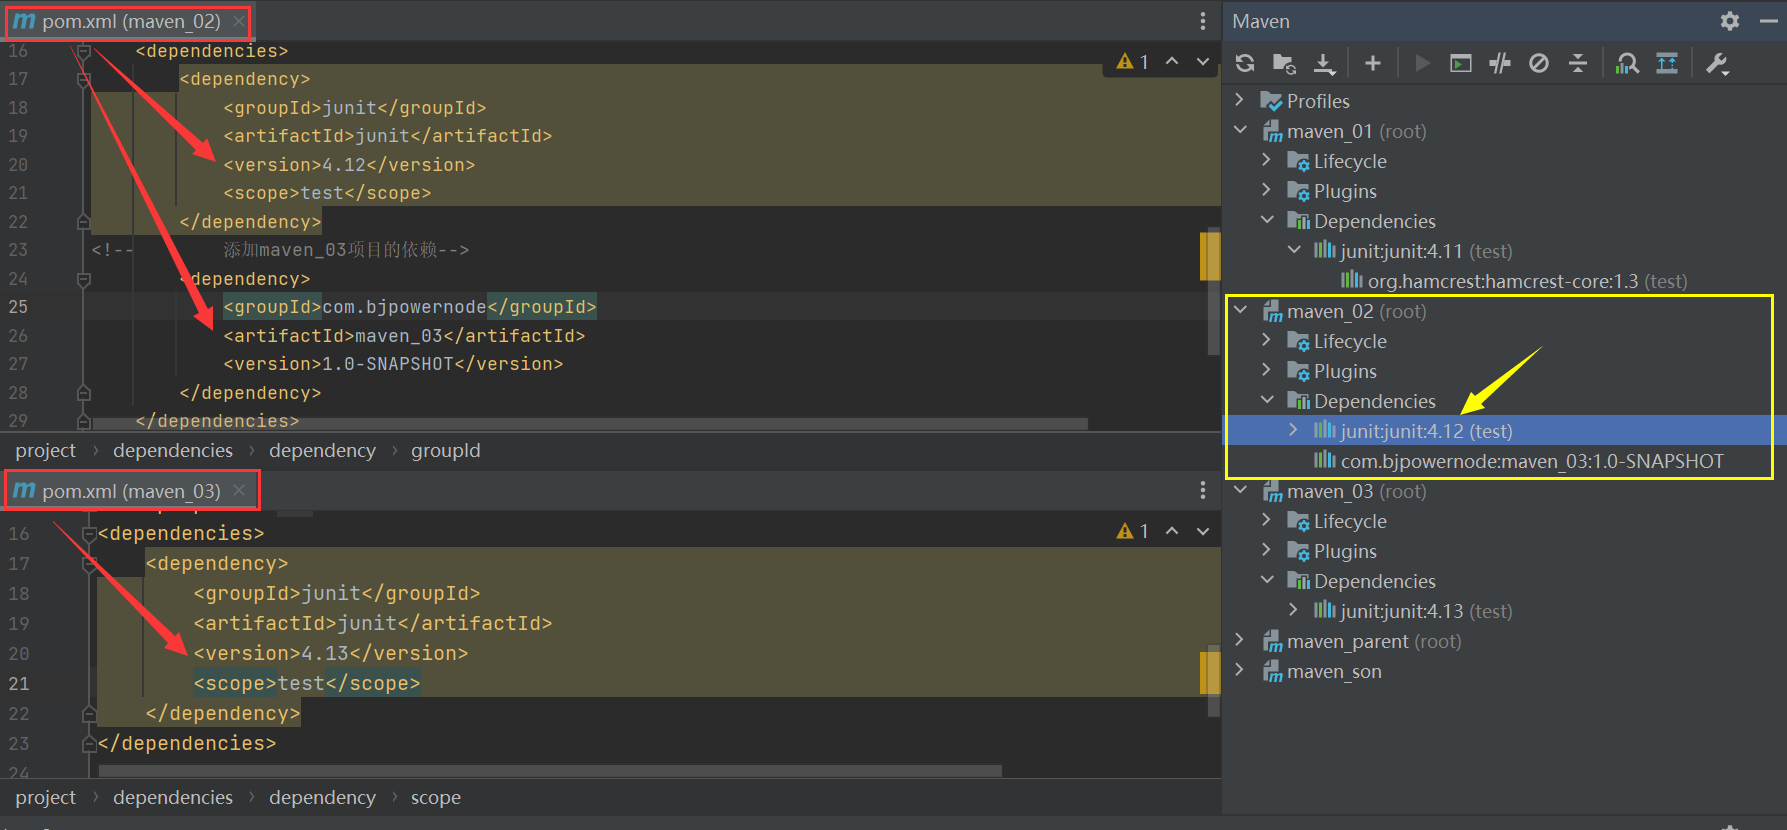Reload all Maven projects

[1245, 63]
